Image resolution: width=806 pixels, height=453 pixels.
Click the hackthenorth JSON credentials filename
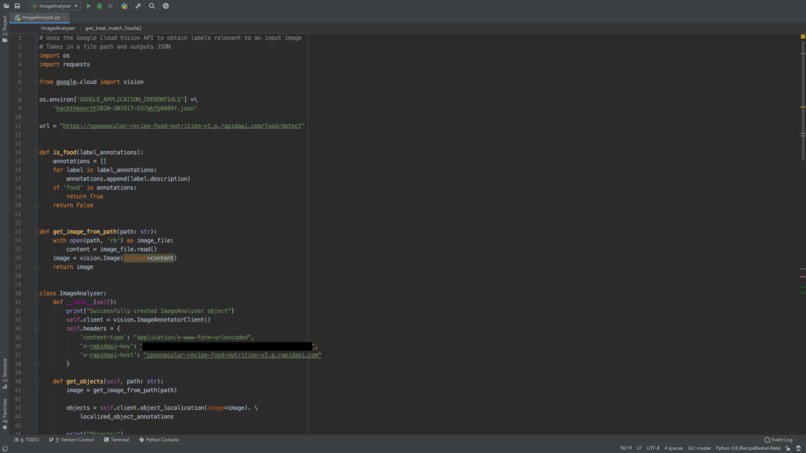coord(125,108)
